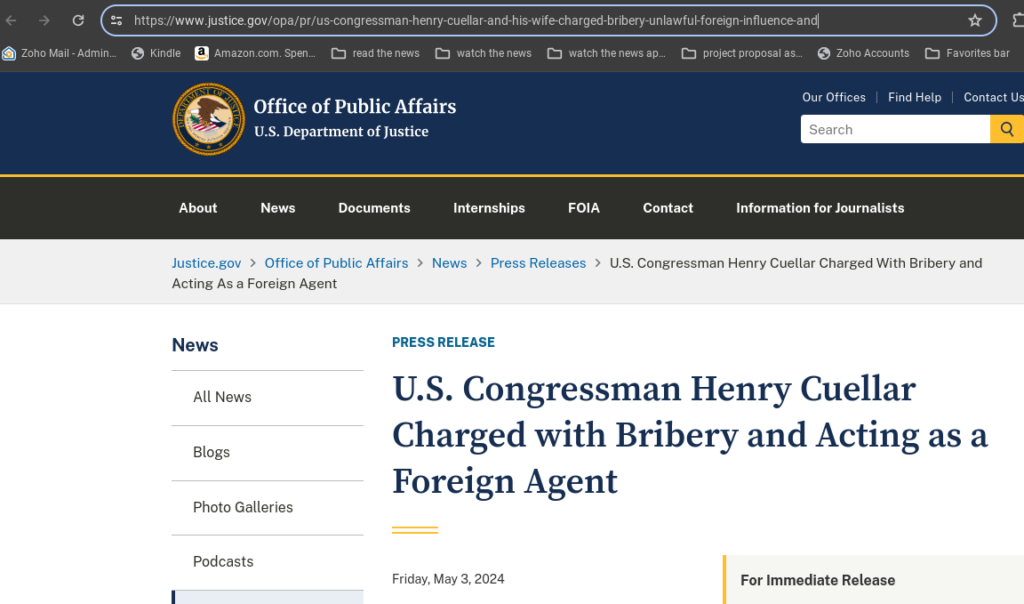Open the FOIA navigation menu item

[583, 208]
